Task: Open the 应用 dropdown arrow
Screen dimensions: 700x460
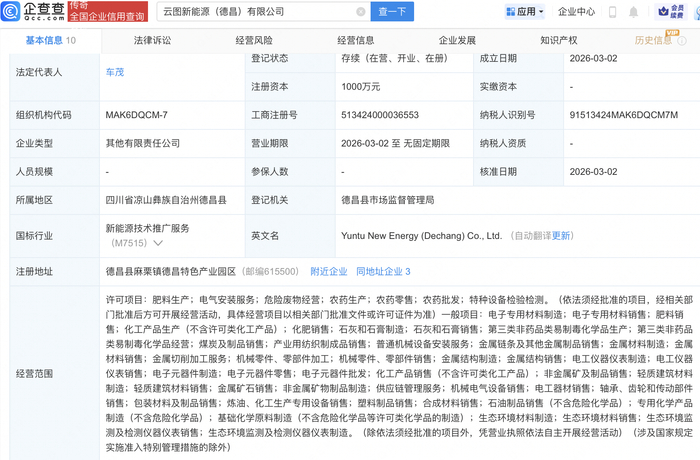Action: pyautogui.click(x=541, y=12)
